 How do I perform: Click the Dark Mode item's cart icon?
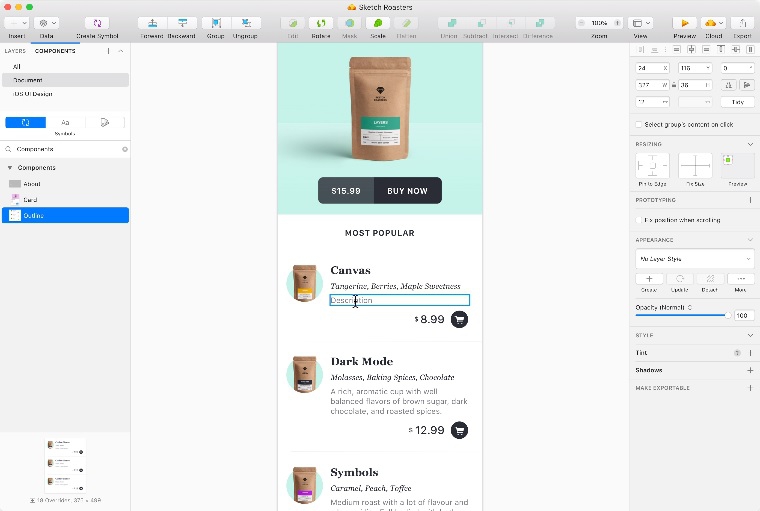459,430
